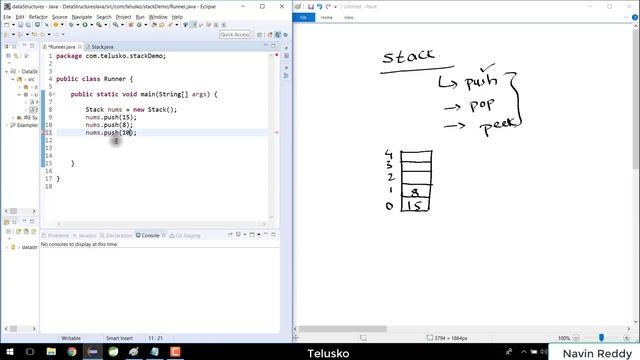
Task: Expand the JRE System Library node
Action: [x=13, y=118]
